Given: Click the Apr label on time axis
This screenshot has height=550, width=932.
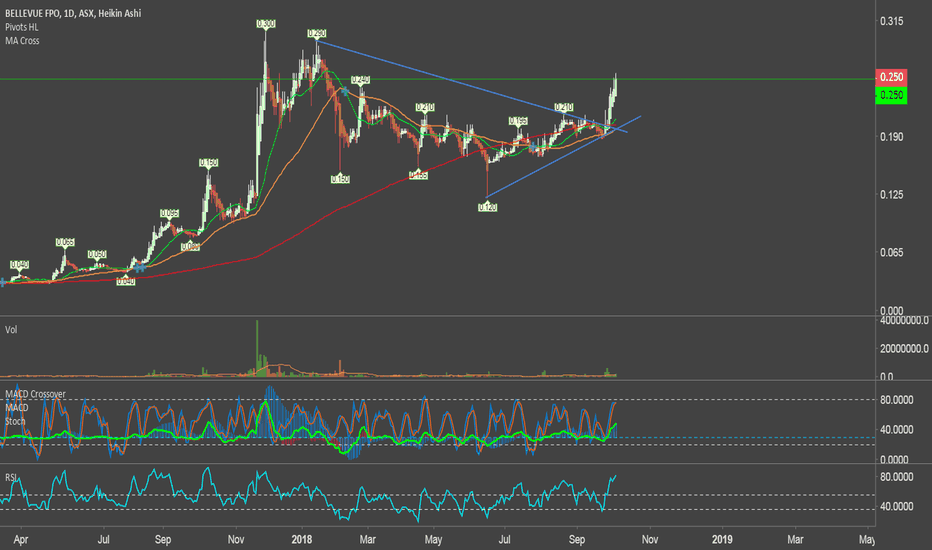Looking at the screenshot, I should tap(21, 539).
